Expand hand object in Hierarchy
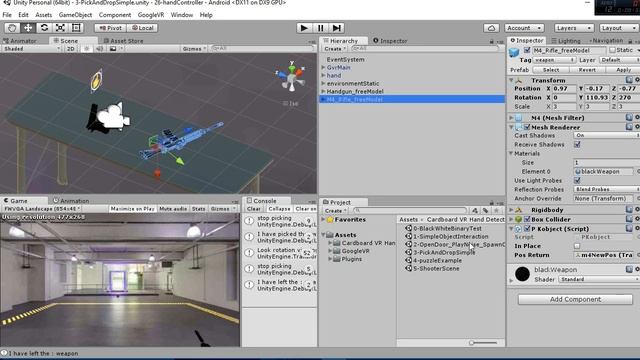Screen dimensions: 640x360 323,76
